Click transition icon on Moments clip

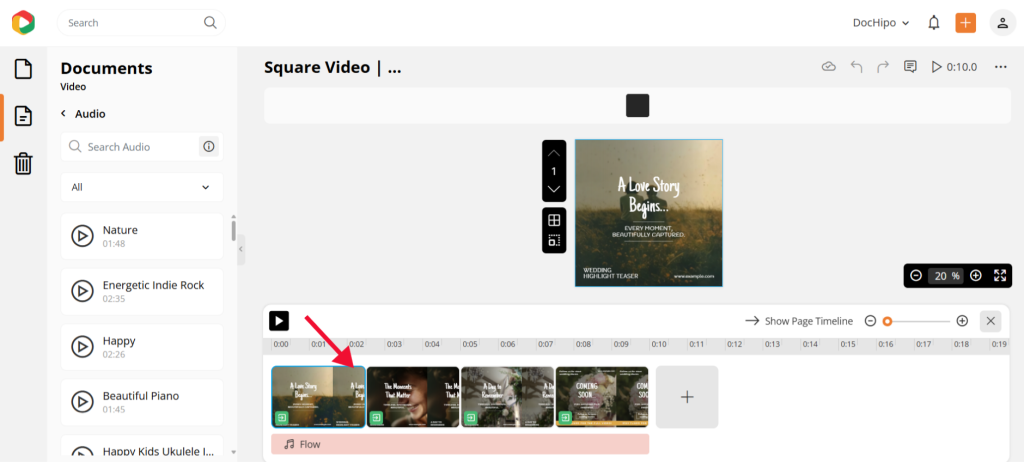coord(376,418)
